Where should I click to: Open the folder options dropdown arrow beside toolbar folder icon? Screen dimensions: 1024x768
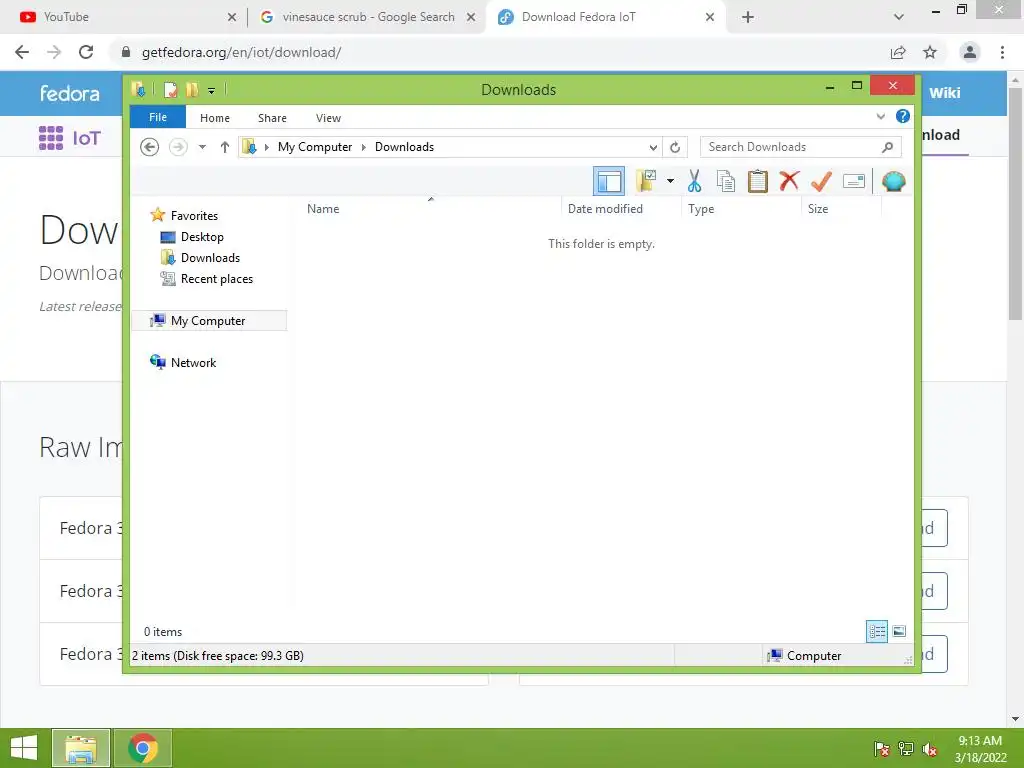pyautogui.click(x=670, y=181)
